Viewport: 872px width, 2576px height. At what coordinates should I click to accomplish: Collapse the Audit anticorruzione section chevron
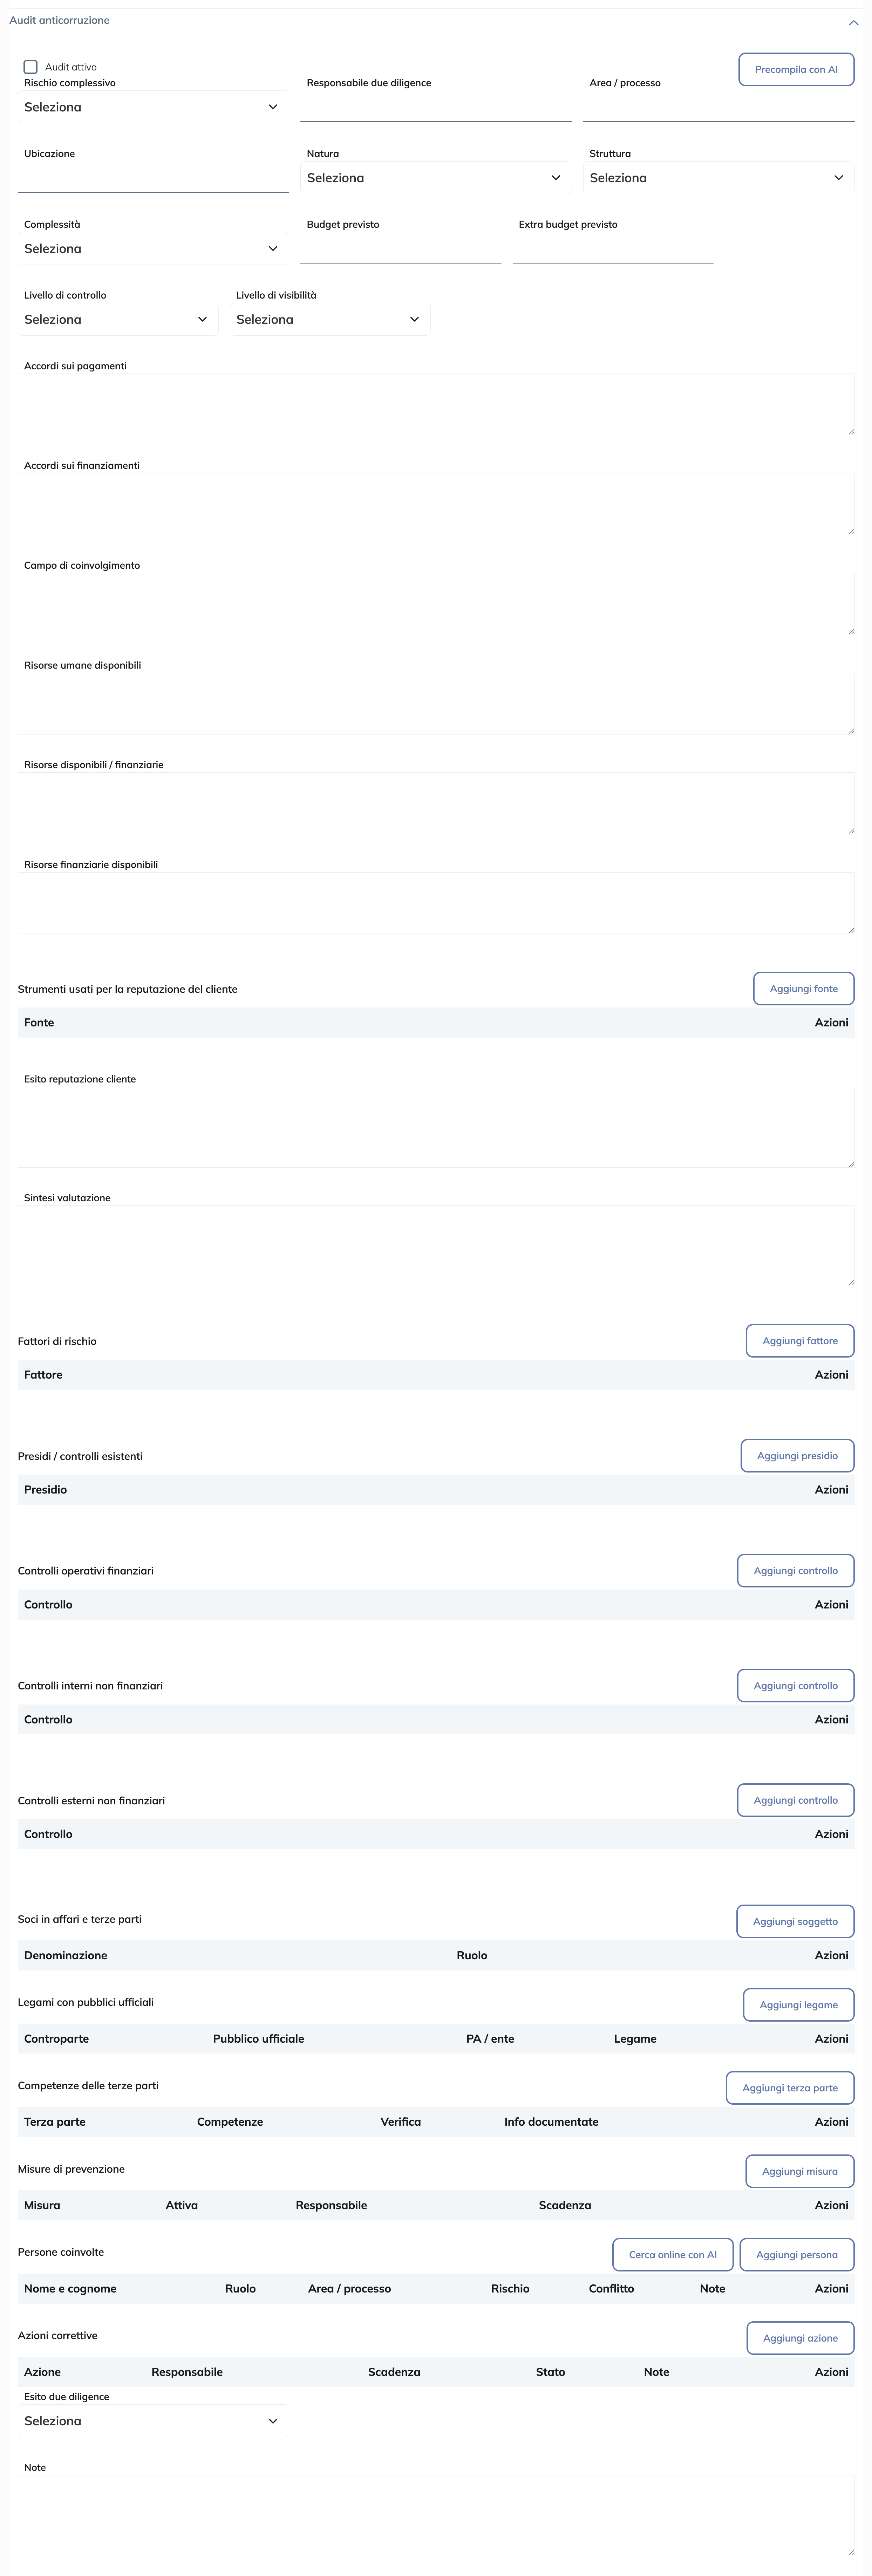pos(853,22)
